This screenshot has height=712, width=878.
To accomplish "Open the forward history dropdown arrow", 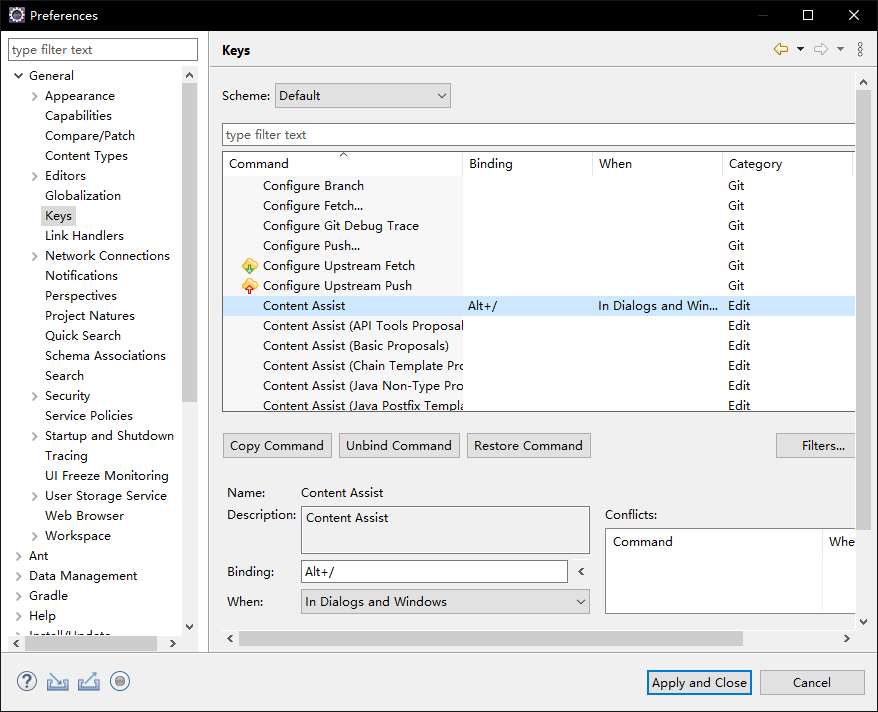I will 840,49.
